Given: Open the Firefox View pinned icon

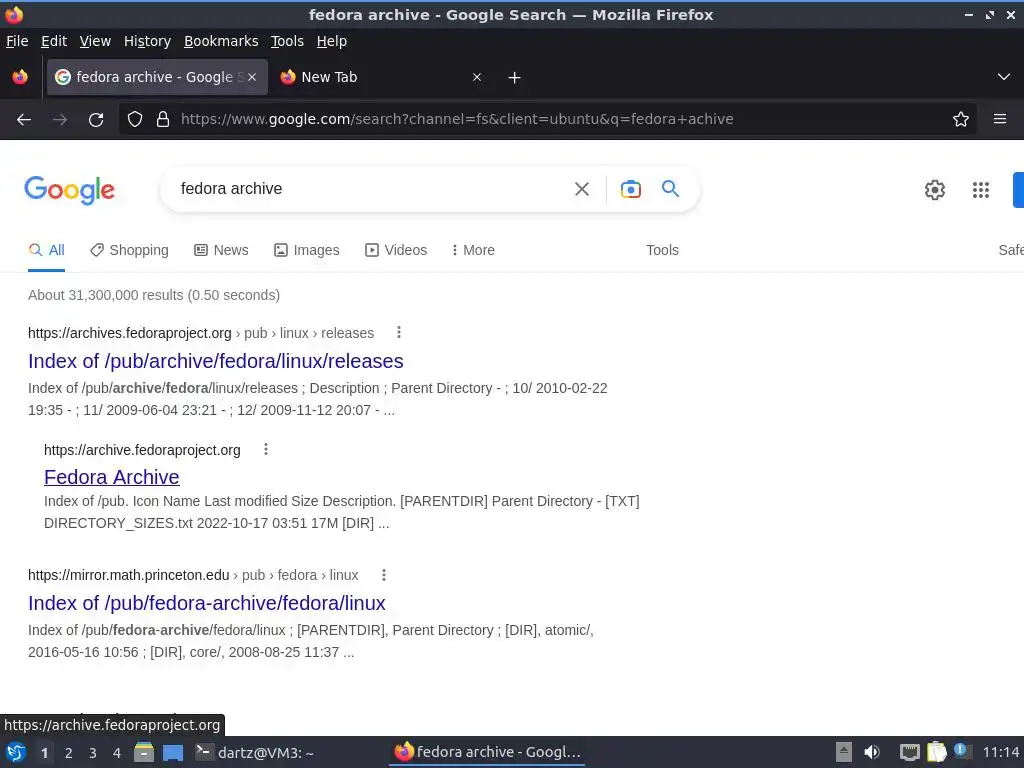Looking at the screenshot, I should [x=20, y=77].
